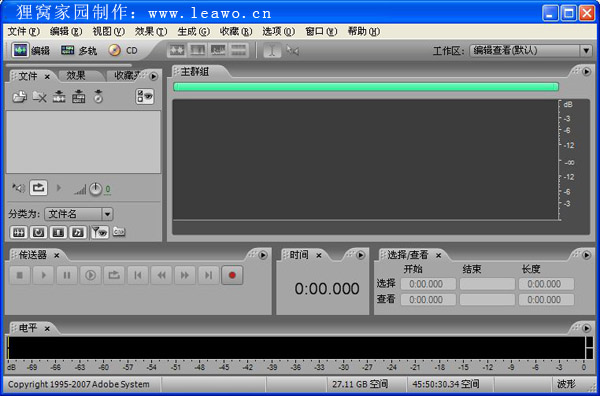The height and width of the screenshot is (396, 600).
Task: Switch to the CD view
Action: (122, 50)
